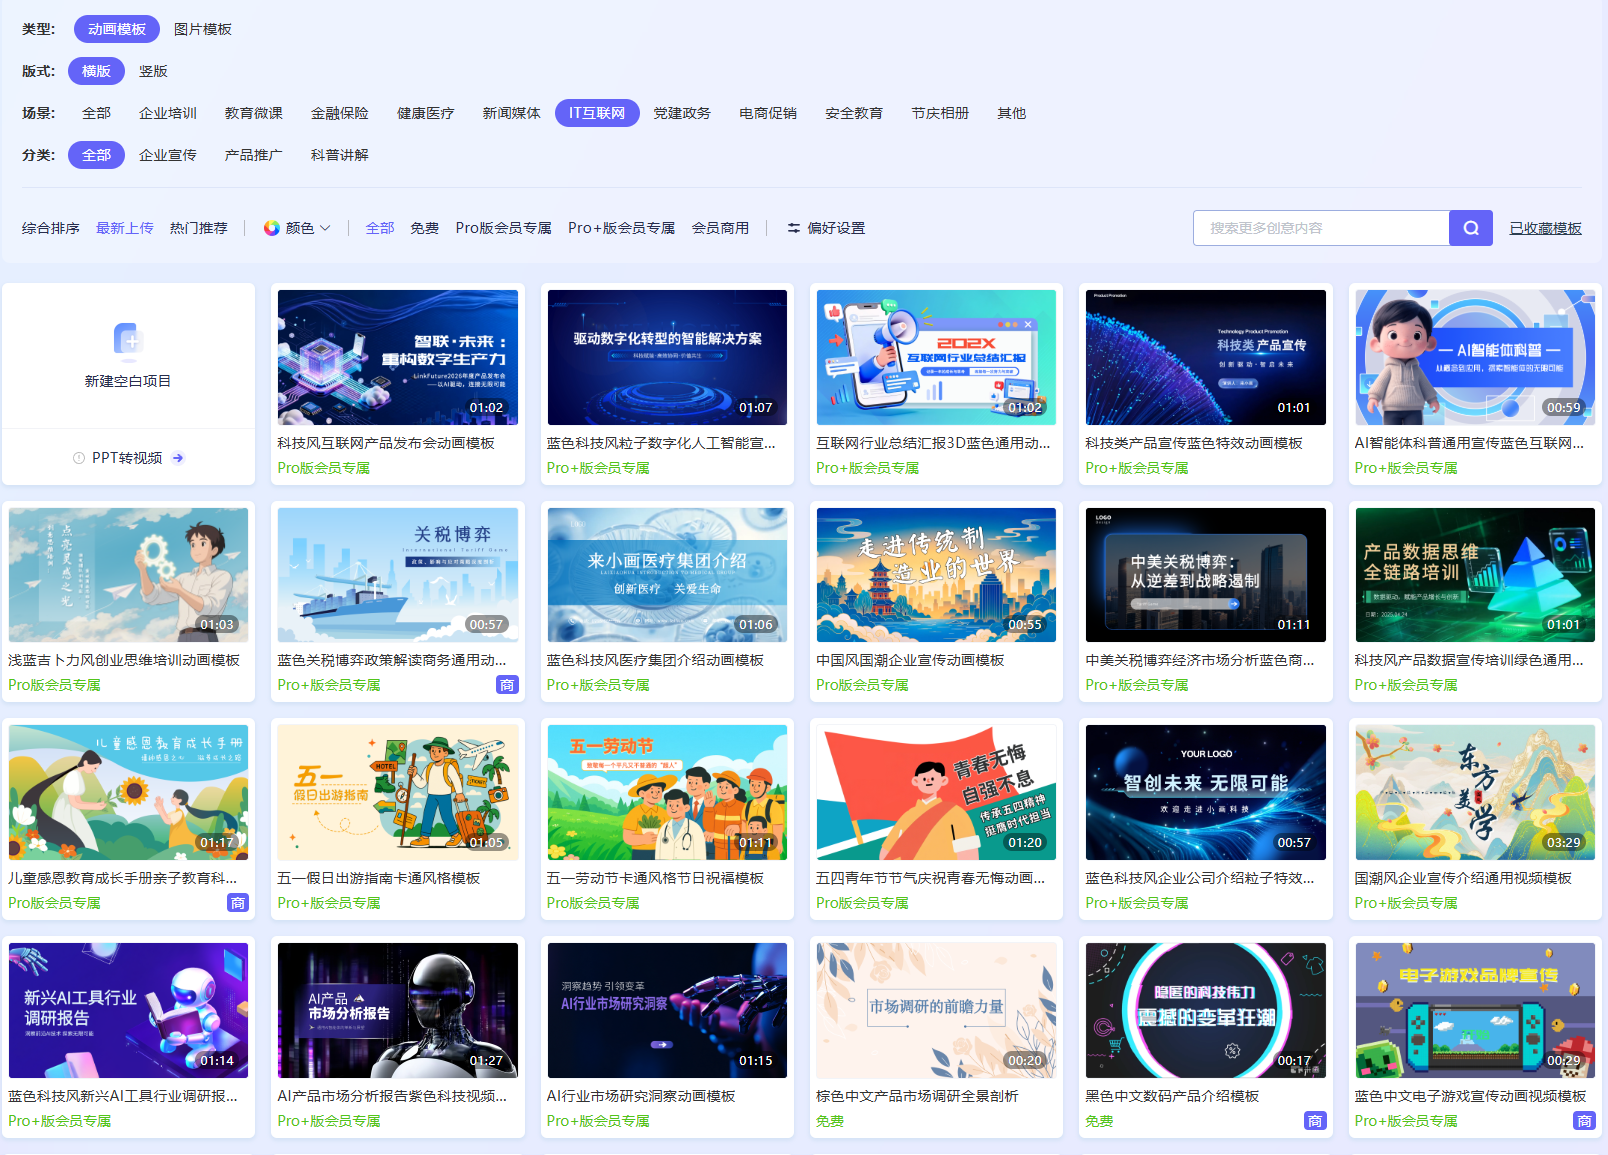Select the 企业培训 scene tab
1608x1155 pixels.
(x=168, y=113)
